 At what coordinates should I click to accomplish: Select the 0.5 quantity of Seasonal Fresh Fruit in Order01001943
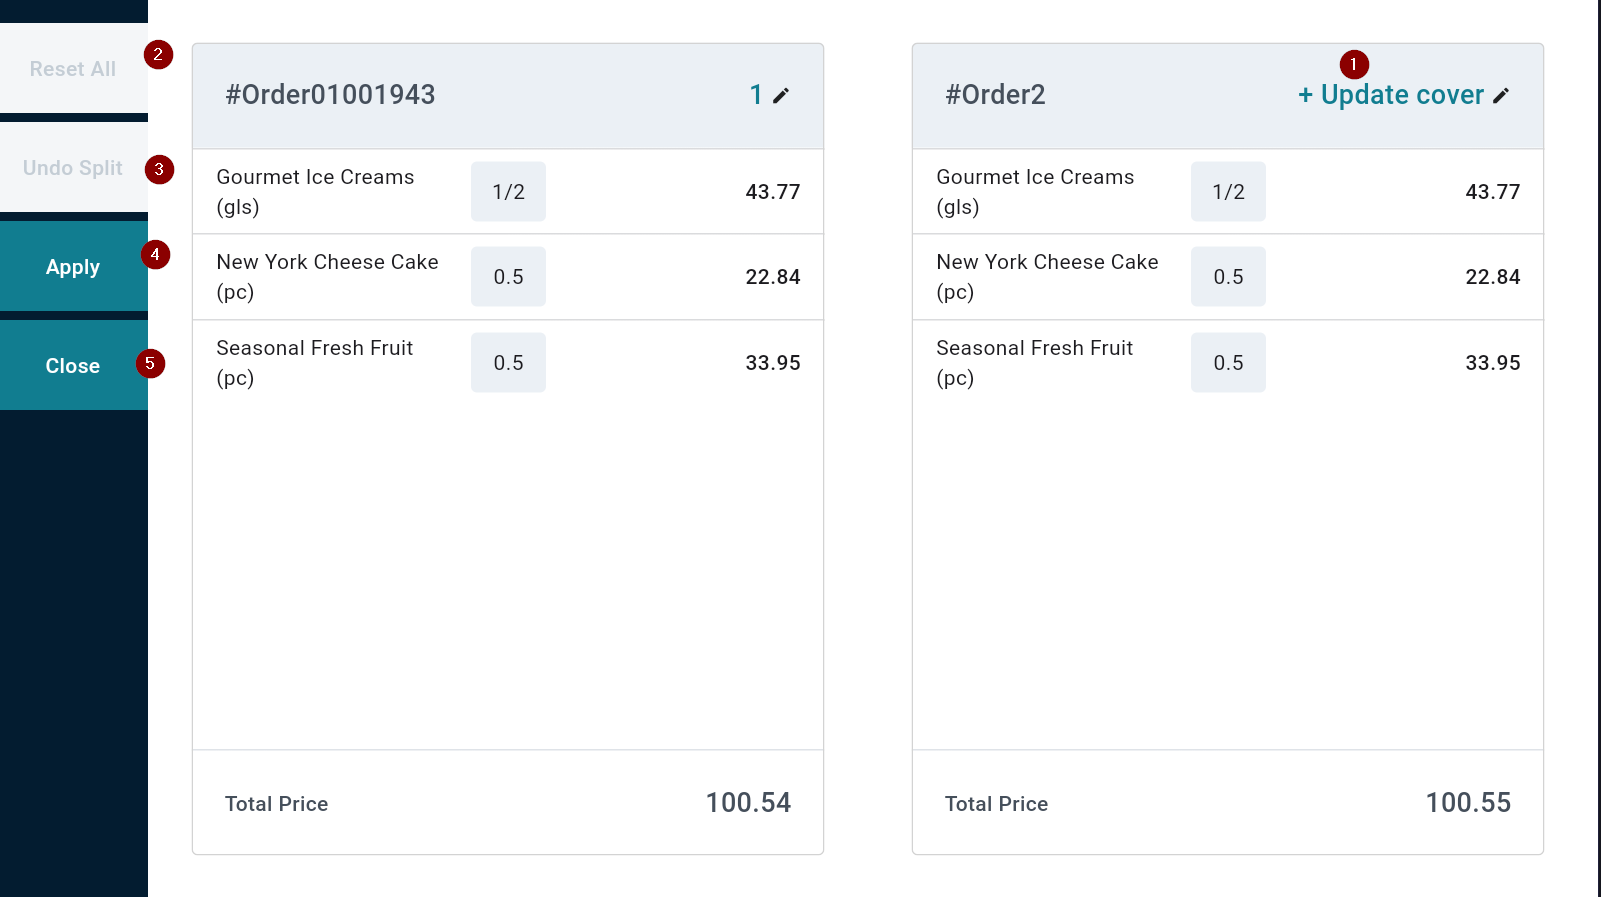tap(508, 363)
